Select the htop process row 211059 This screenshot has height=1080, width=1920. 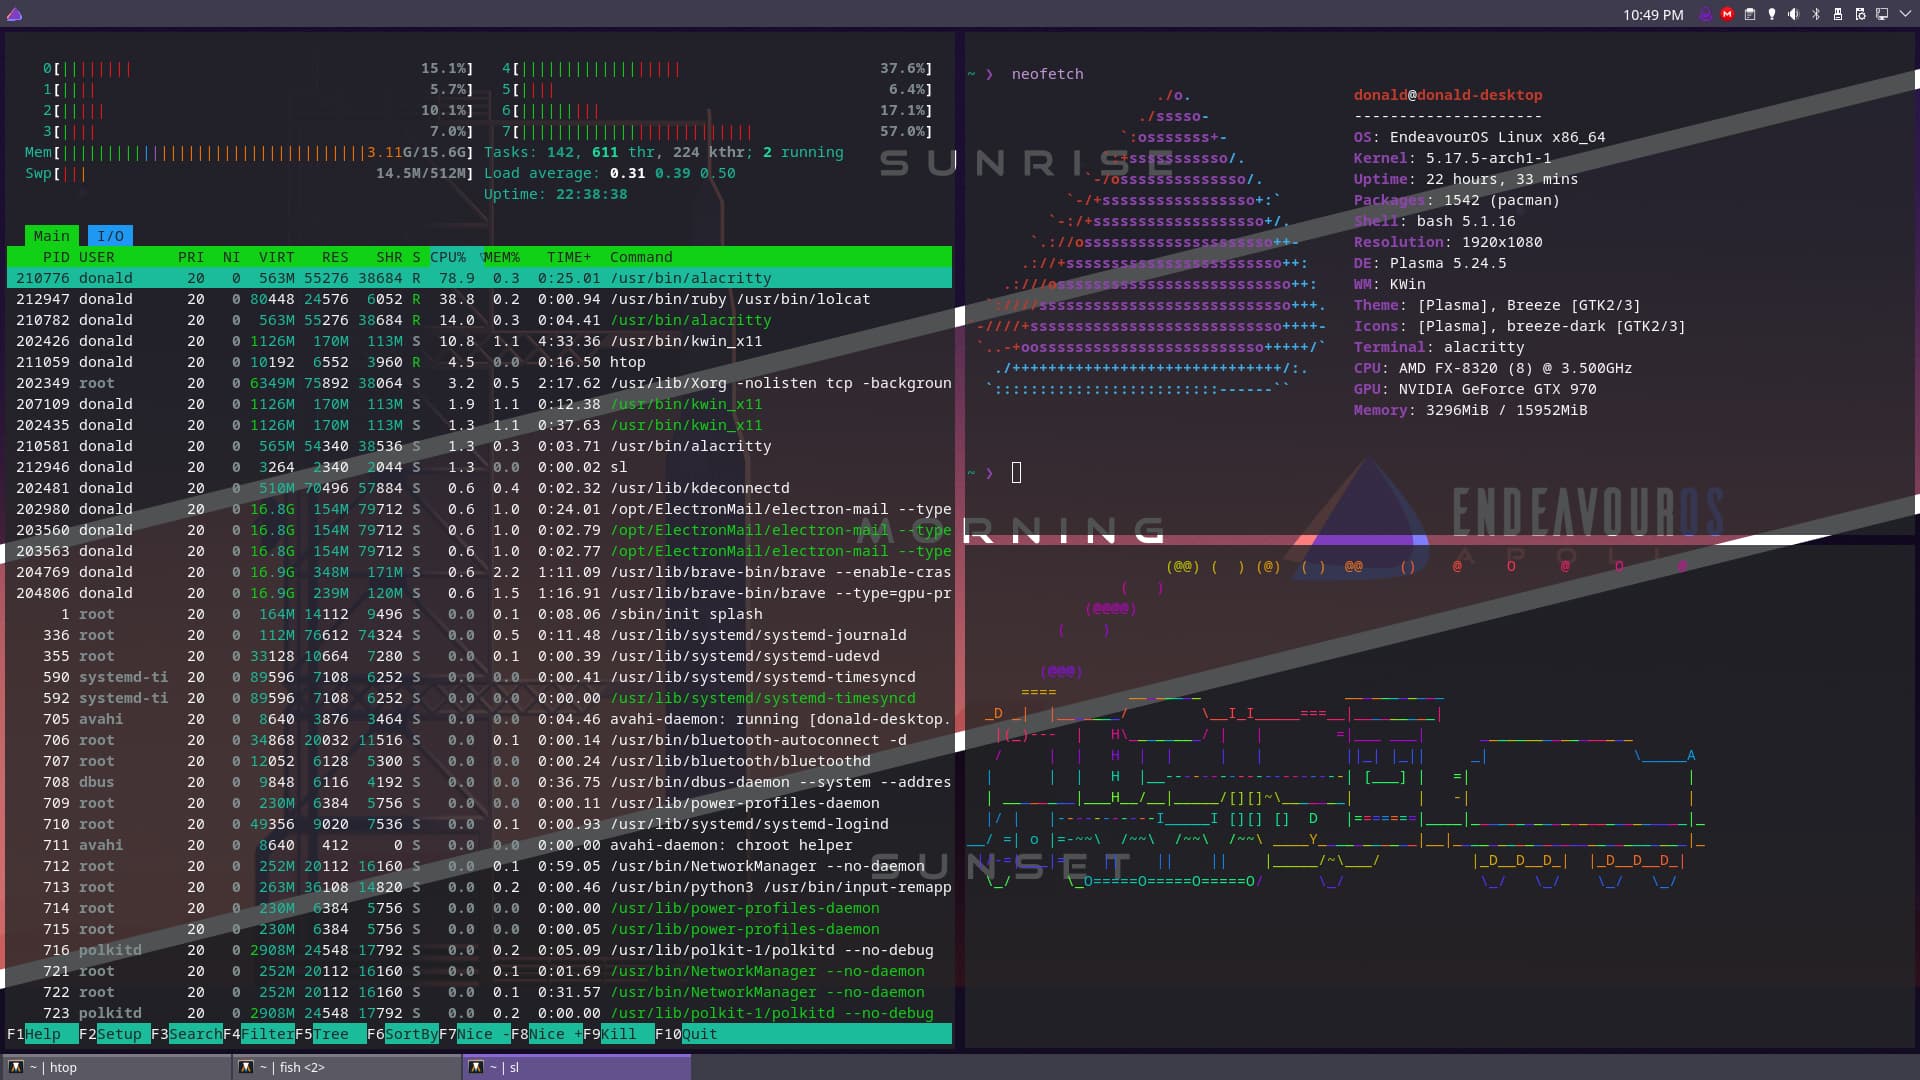click(479, 362)
